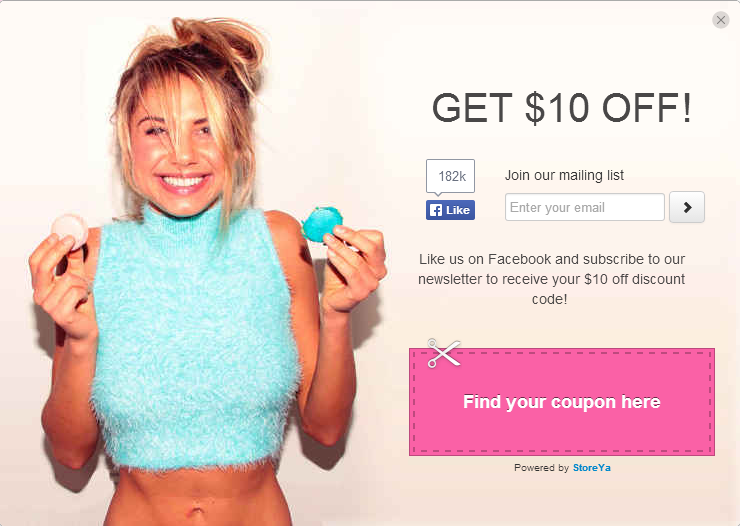Click the Join our mailing list label

(564, 175)
